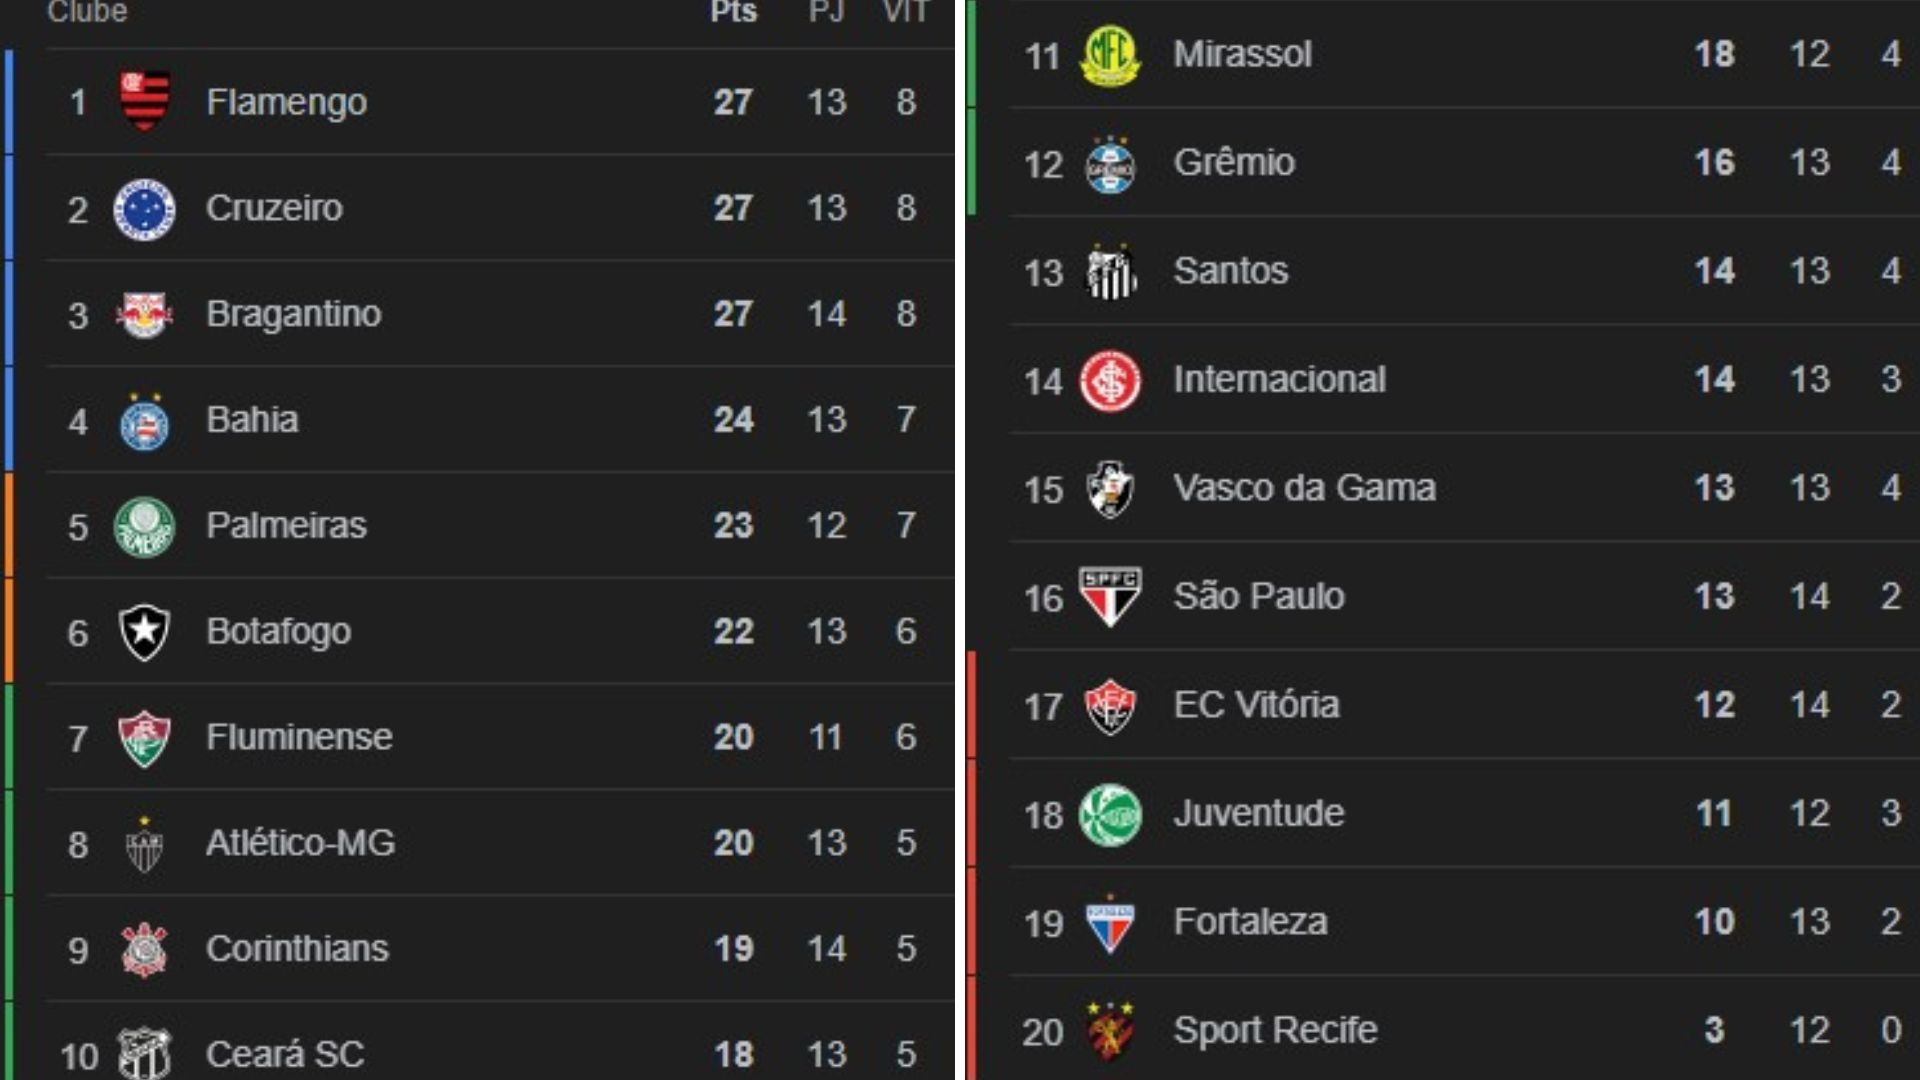Click the Grêmio team name

1234,162
